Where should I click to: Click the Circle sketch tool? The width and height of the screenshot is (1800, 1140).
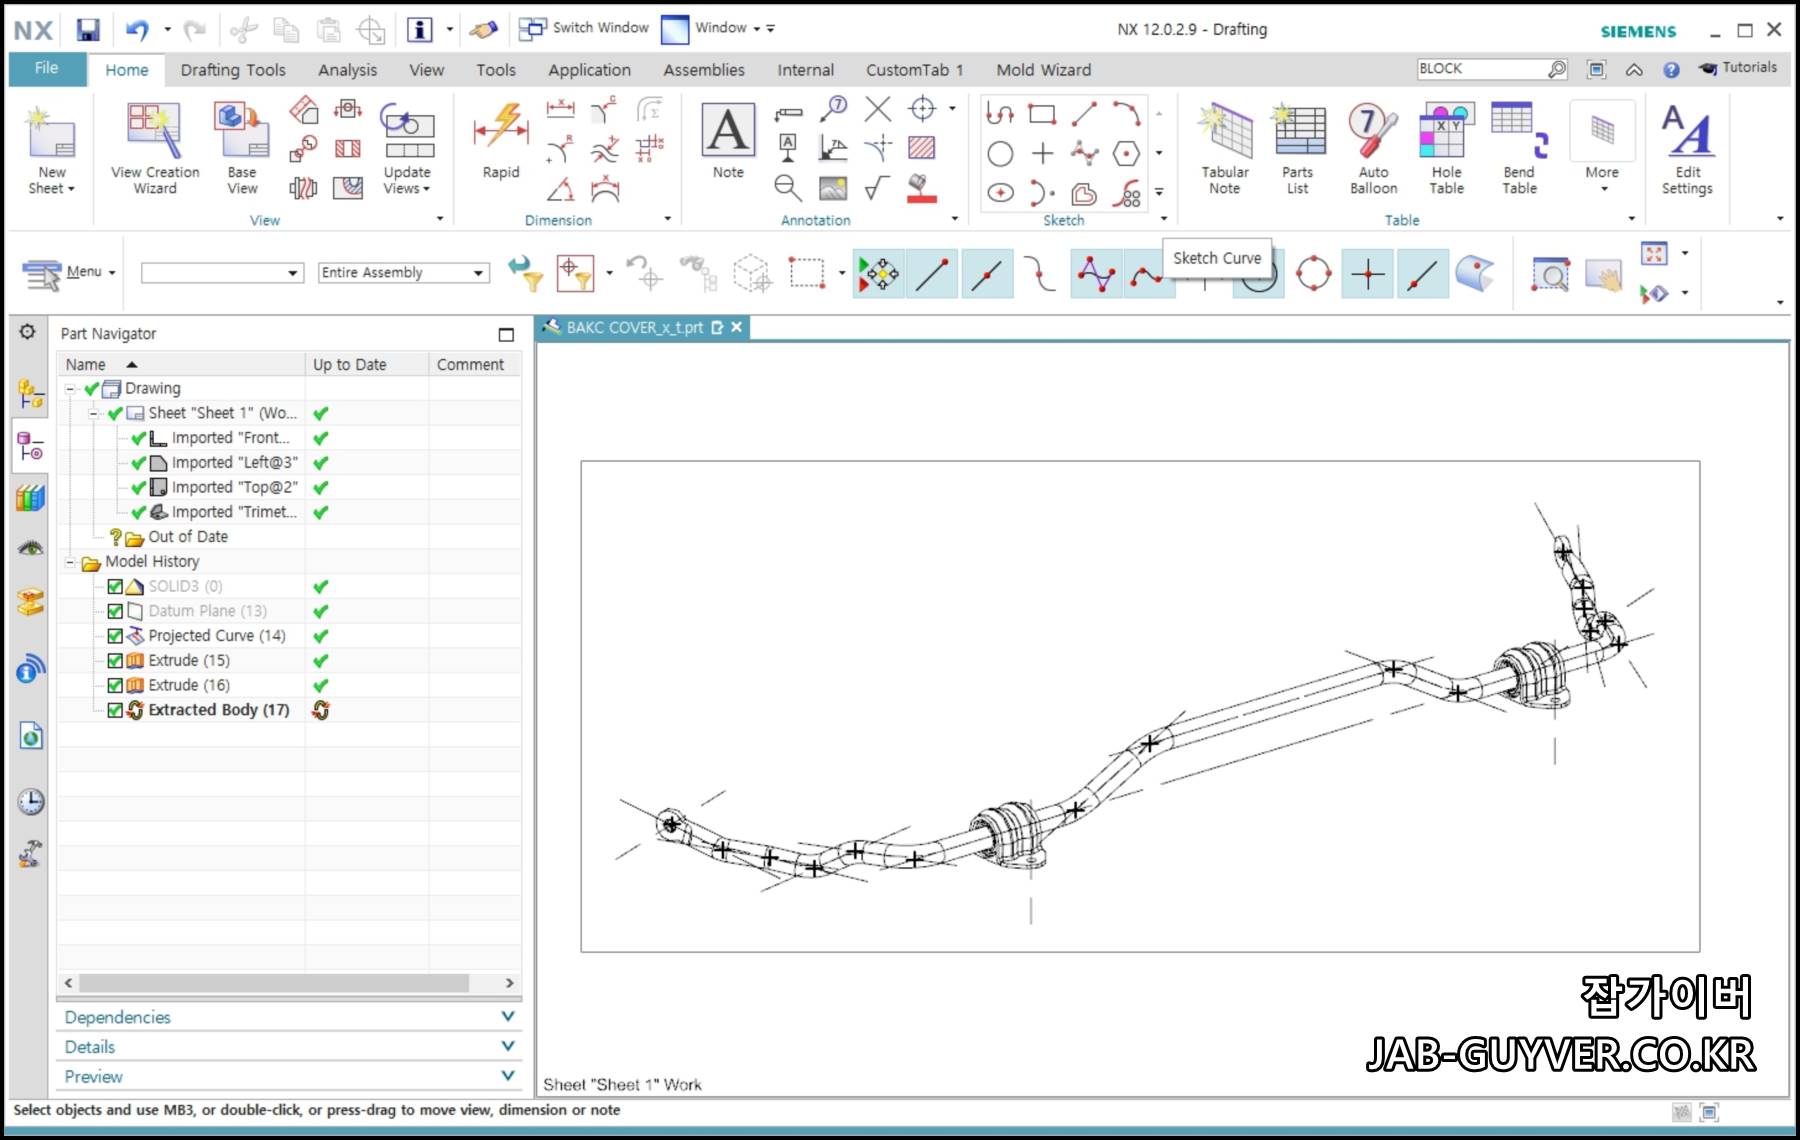tap(1000, 153)
